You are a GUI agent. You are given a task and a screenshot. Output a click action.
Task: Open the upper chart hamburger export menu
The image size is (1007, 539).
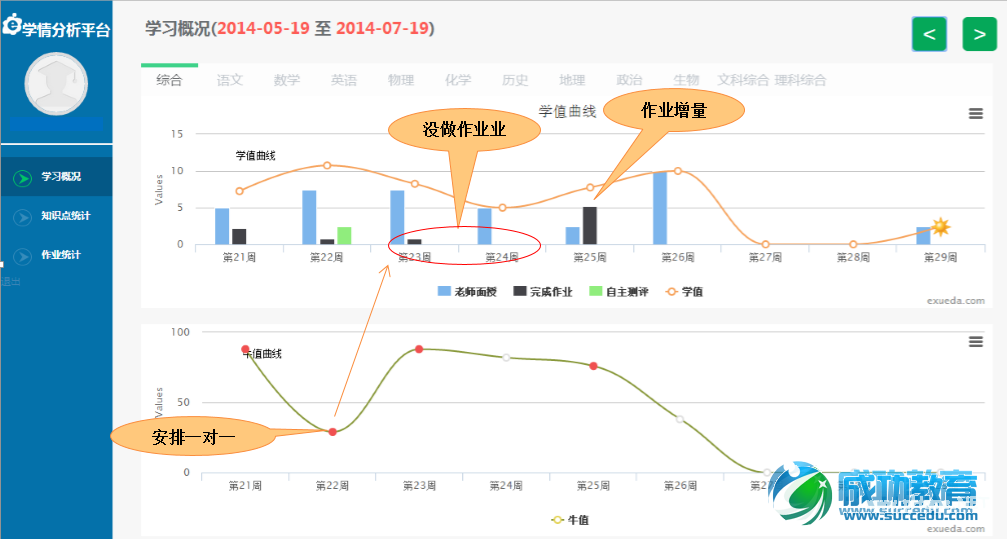(x=976, y=114)
